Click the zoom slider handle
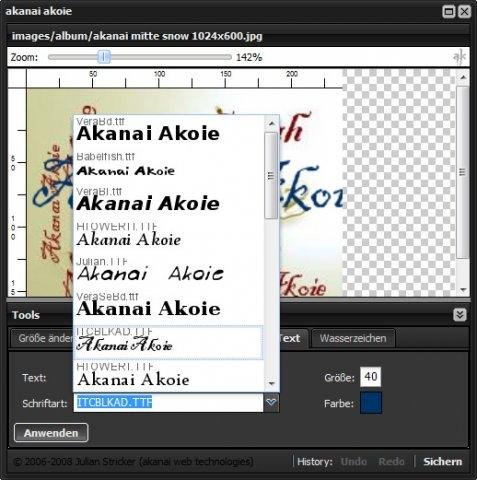This screenshot has height=480, width=477. [x=104, y=57]
